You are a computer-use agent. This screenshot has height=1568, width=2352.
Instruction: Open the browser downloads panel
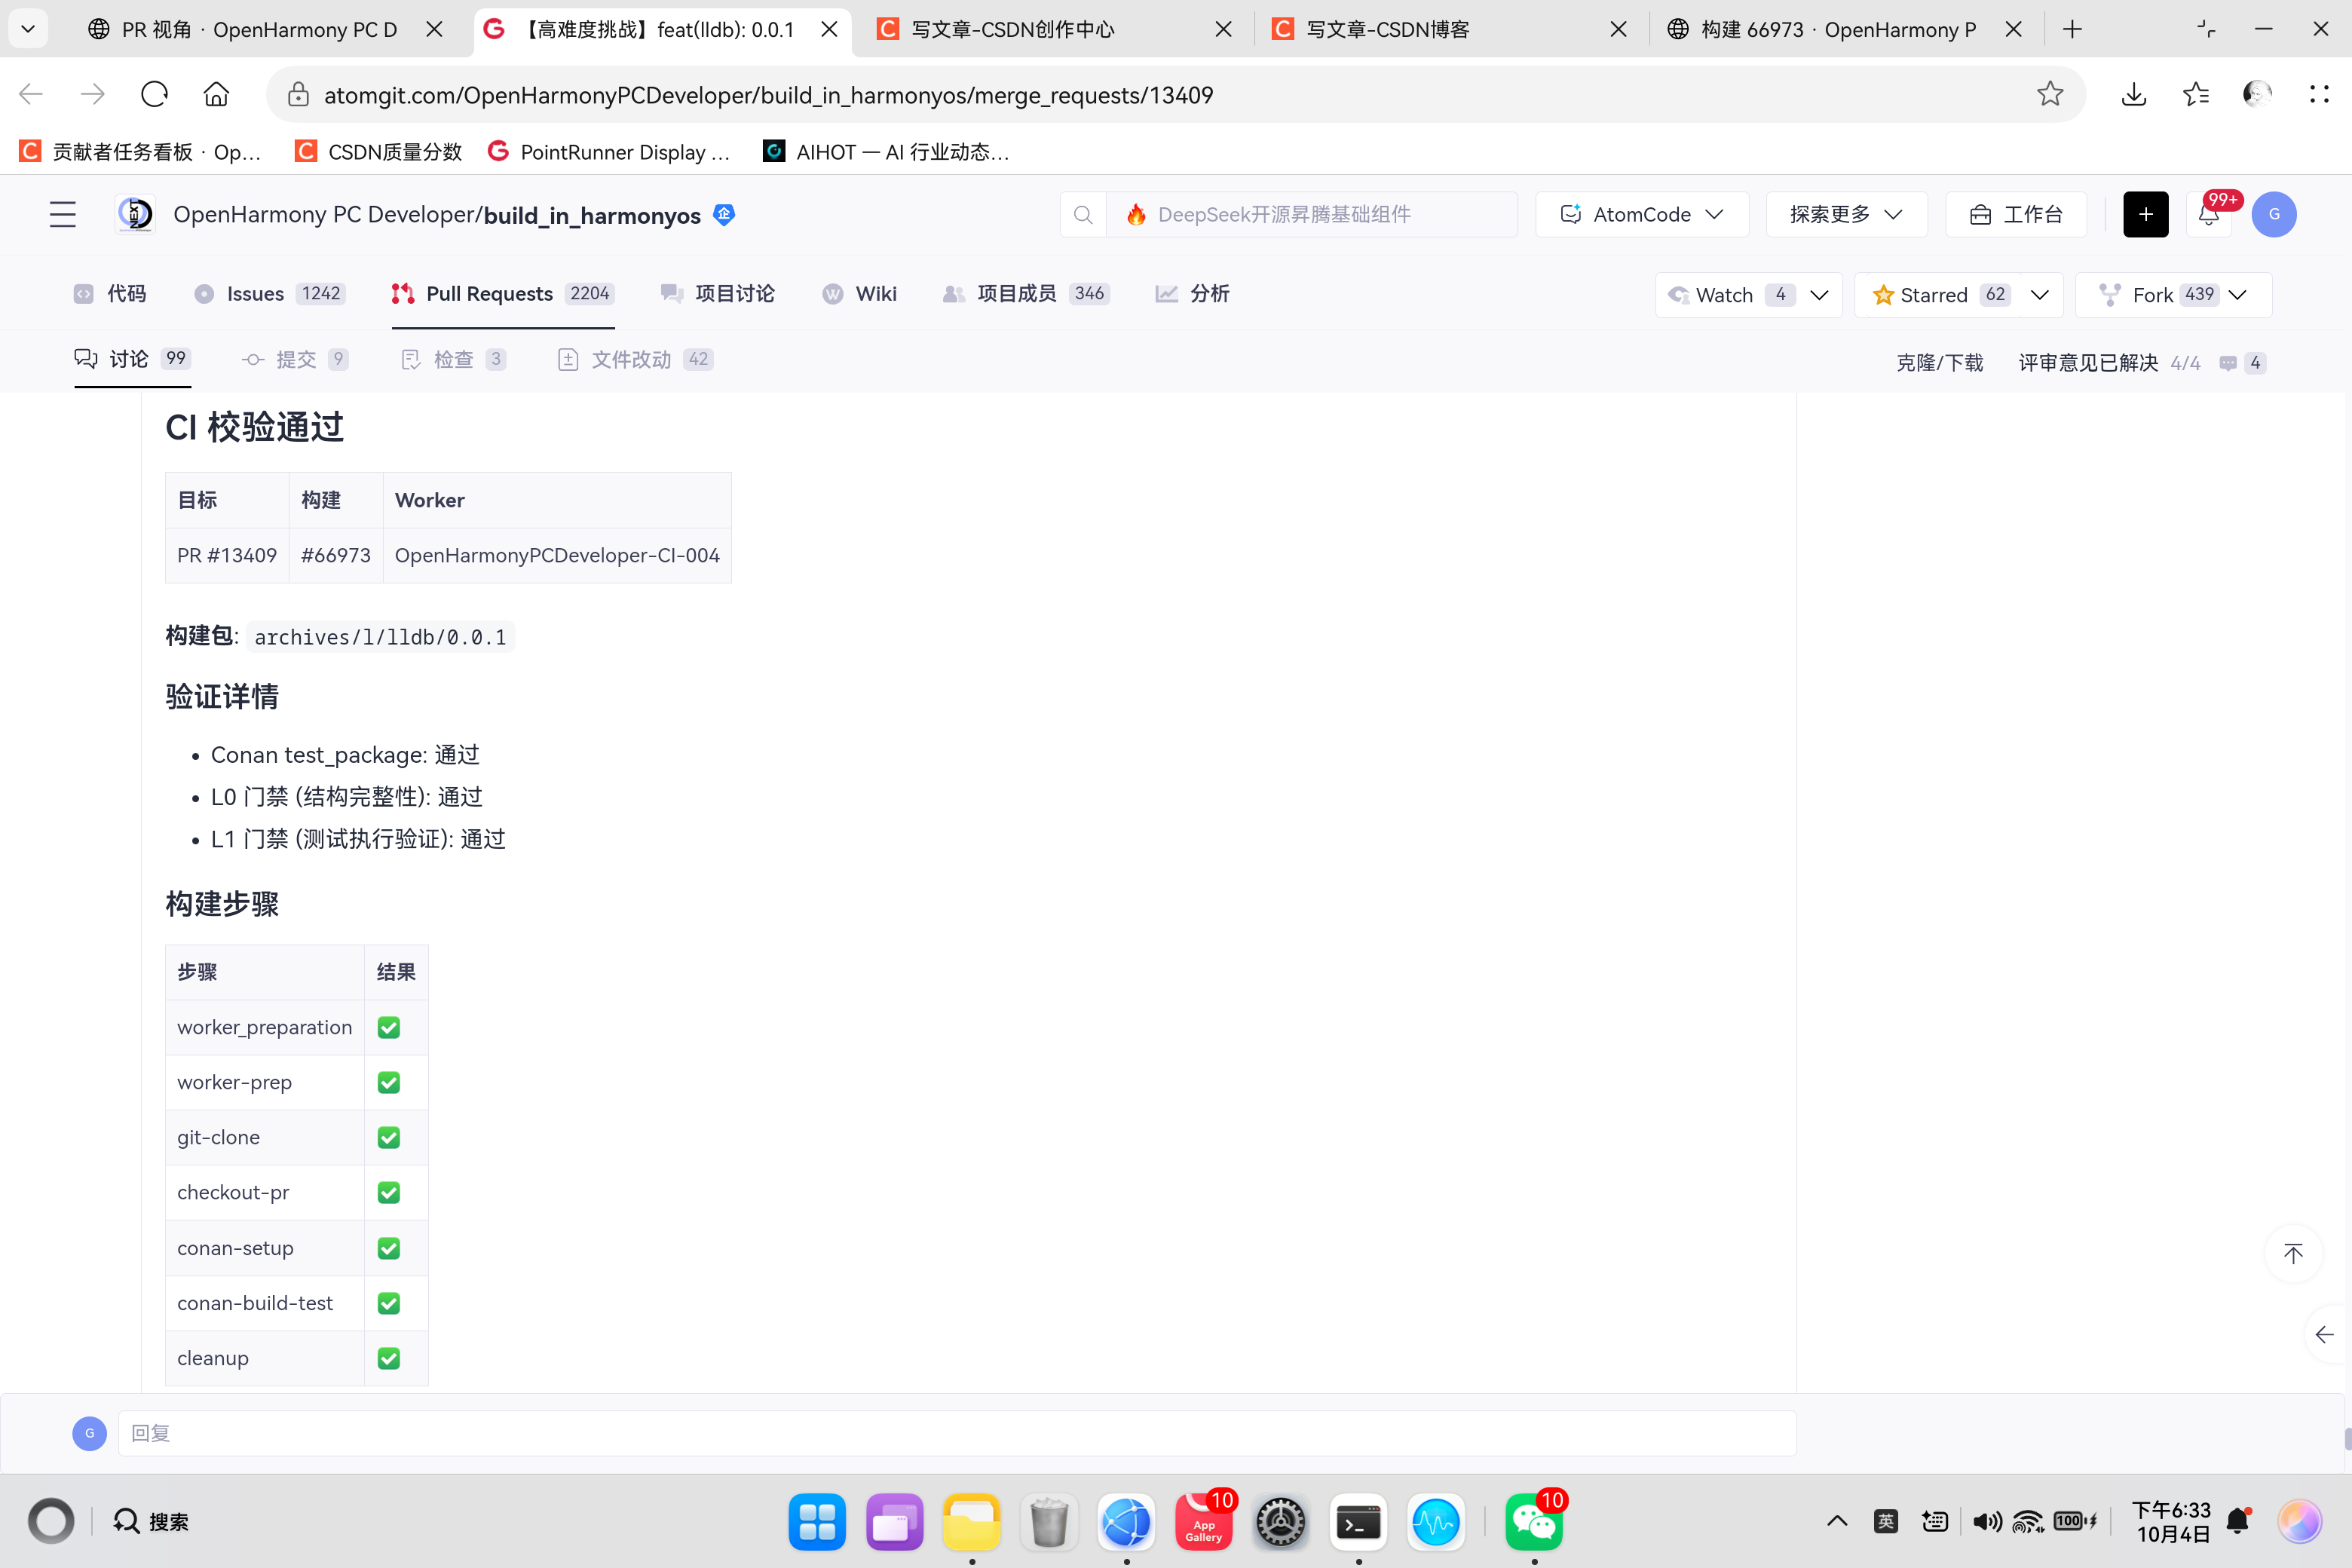2134,94
